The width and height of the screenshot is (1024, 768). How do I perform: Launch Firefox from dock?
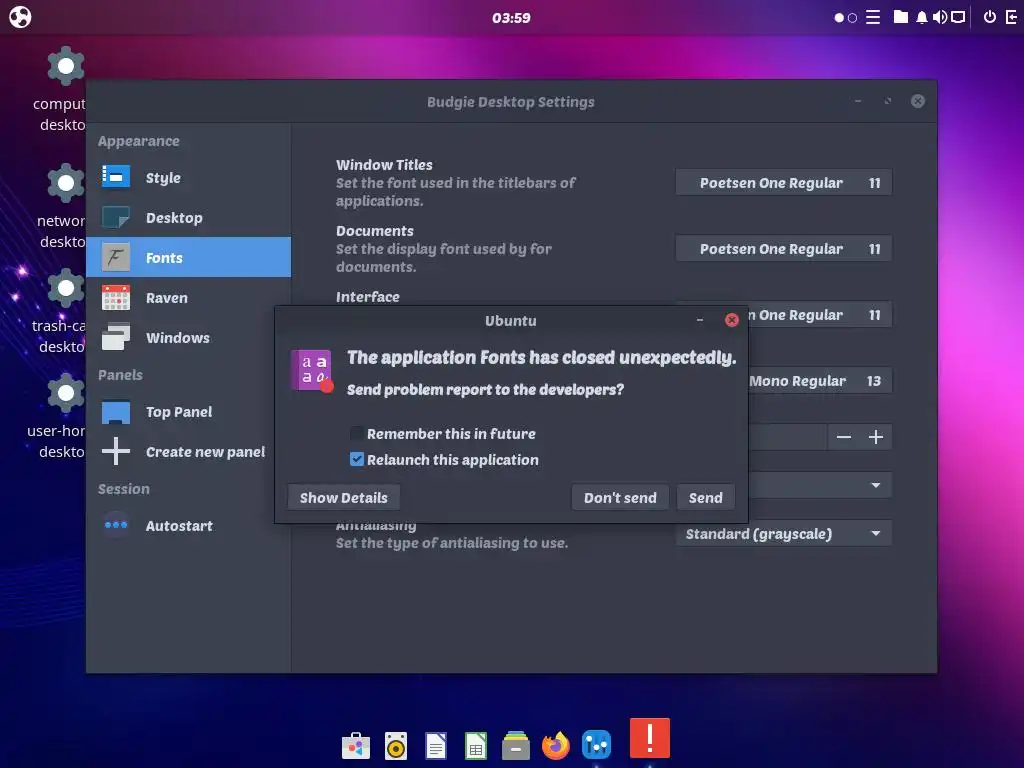(x=556, y=746)
